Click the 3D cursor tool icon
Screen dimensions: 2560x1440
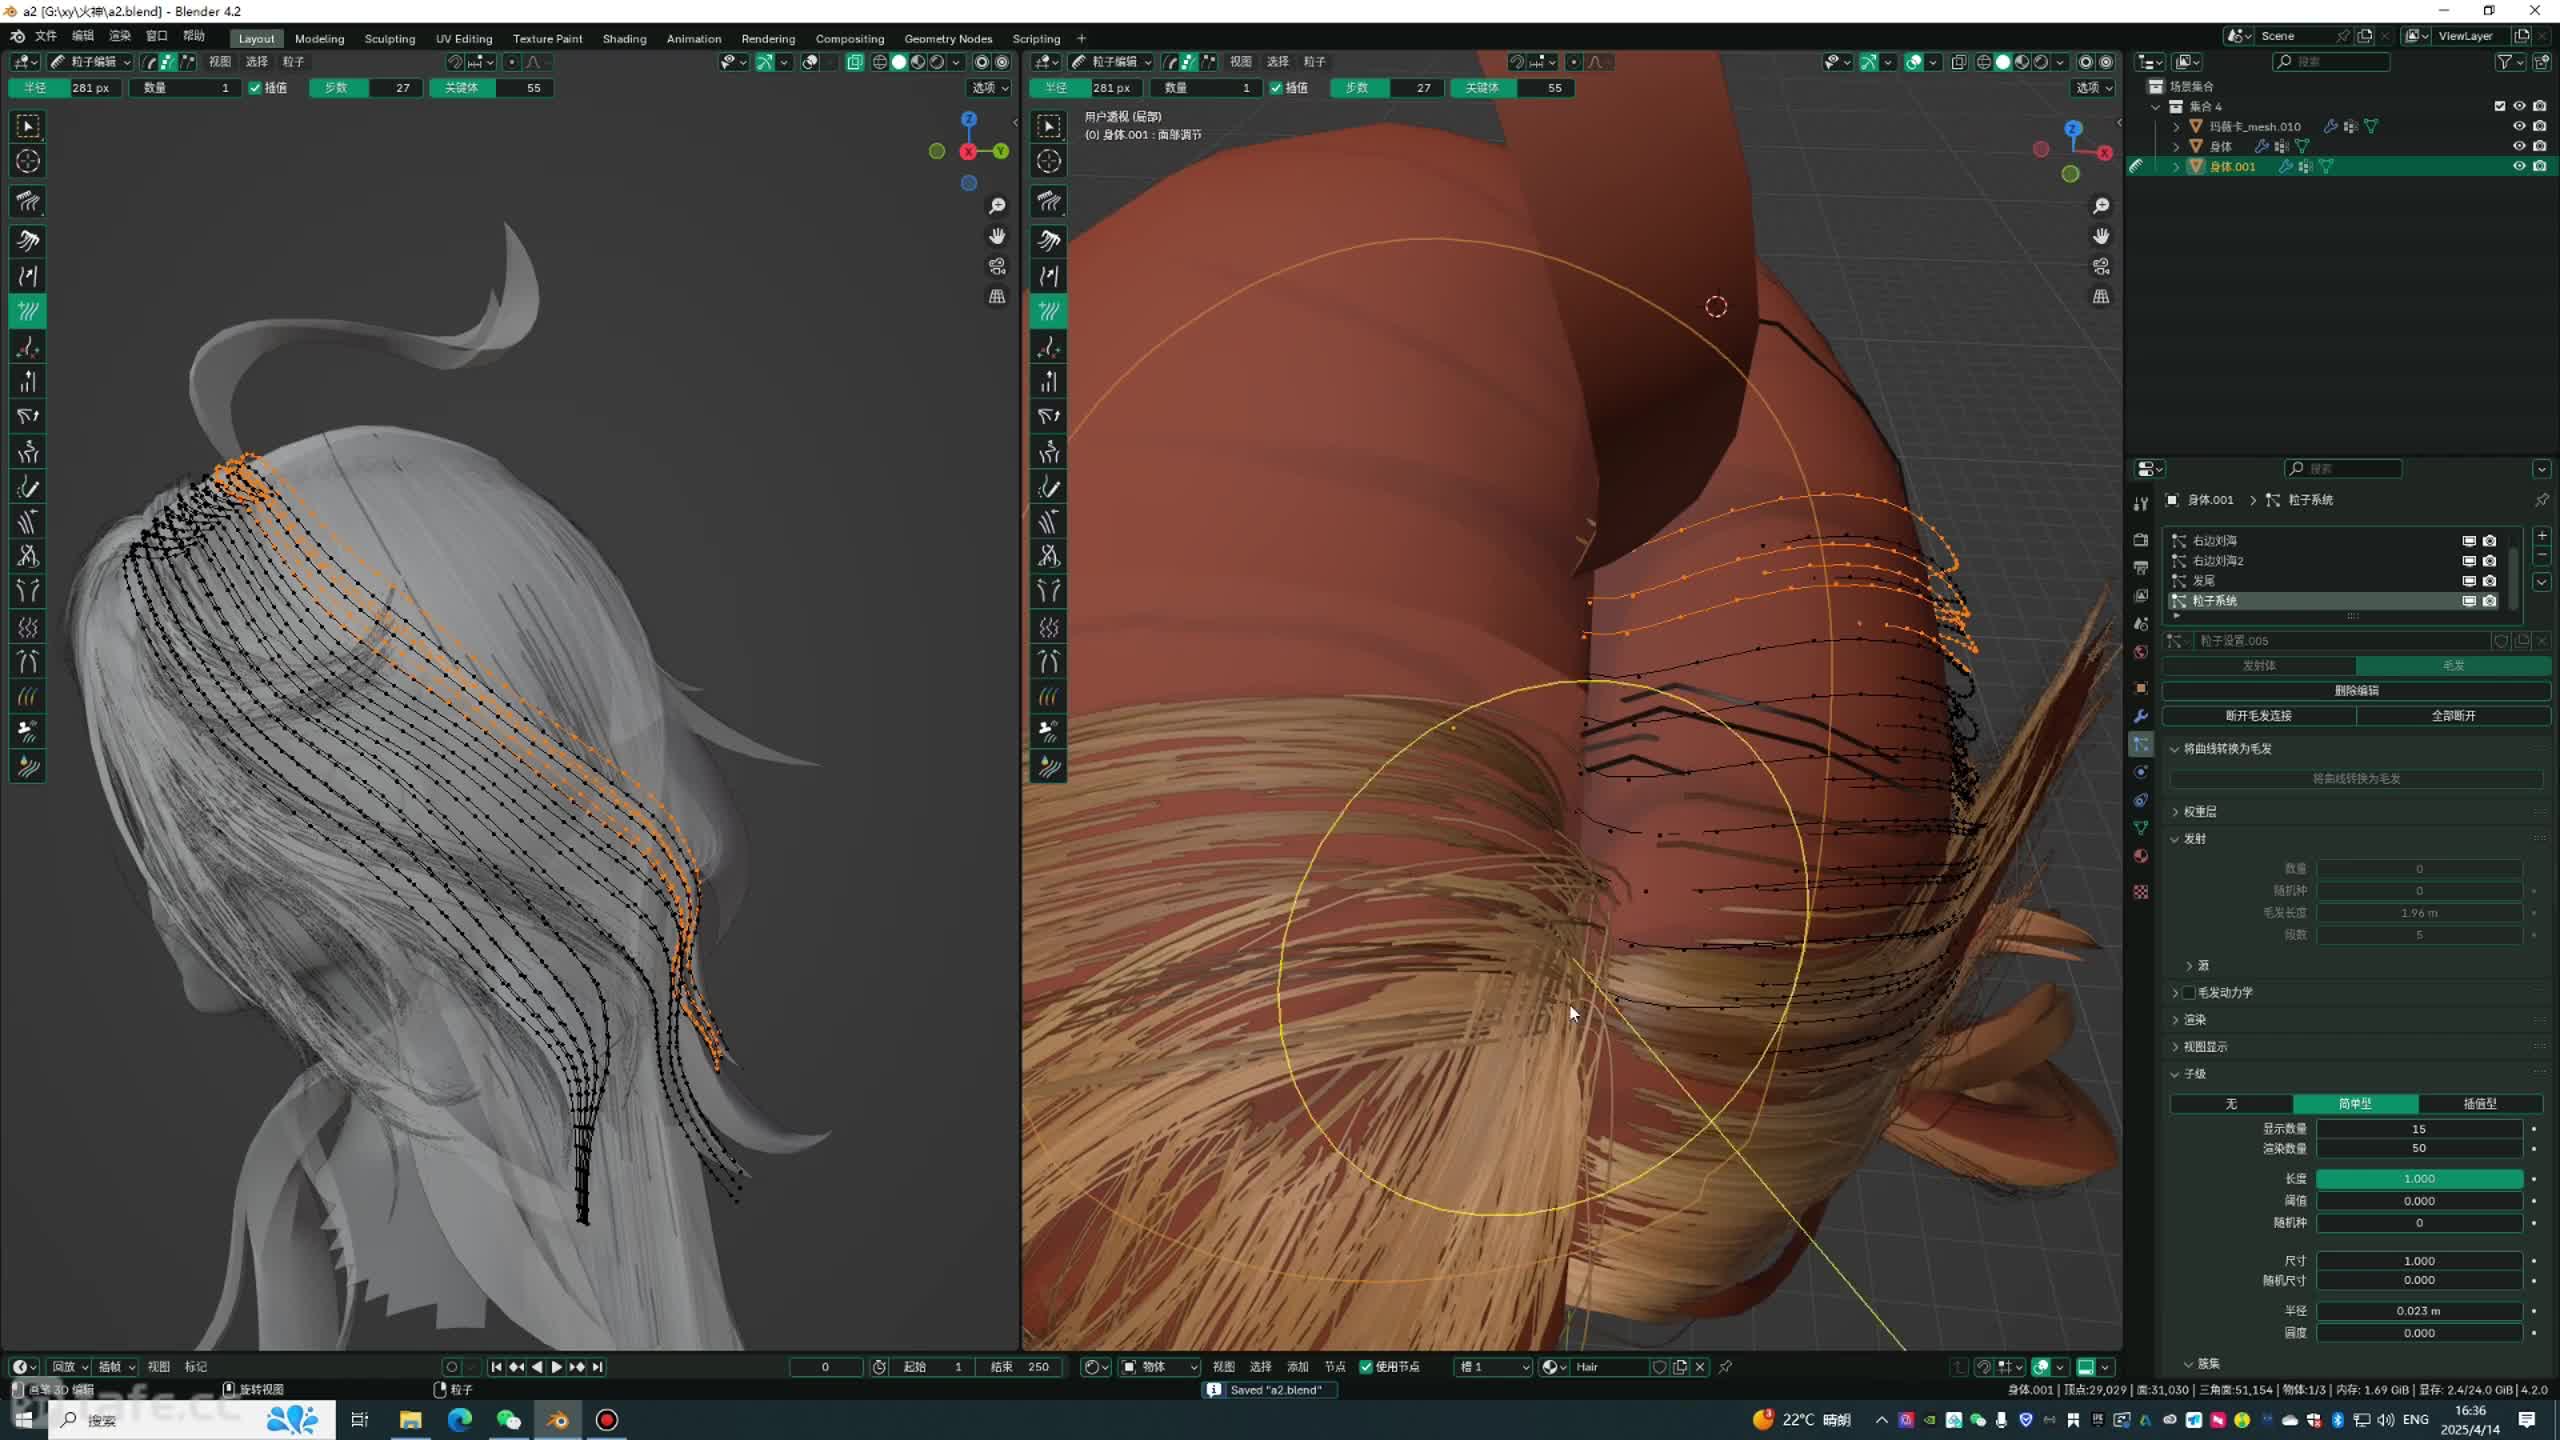(27, 161)
